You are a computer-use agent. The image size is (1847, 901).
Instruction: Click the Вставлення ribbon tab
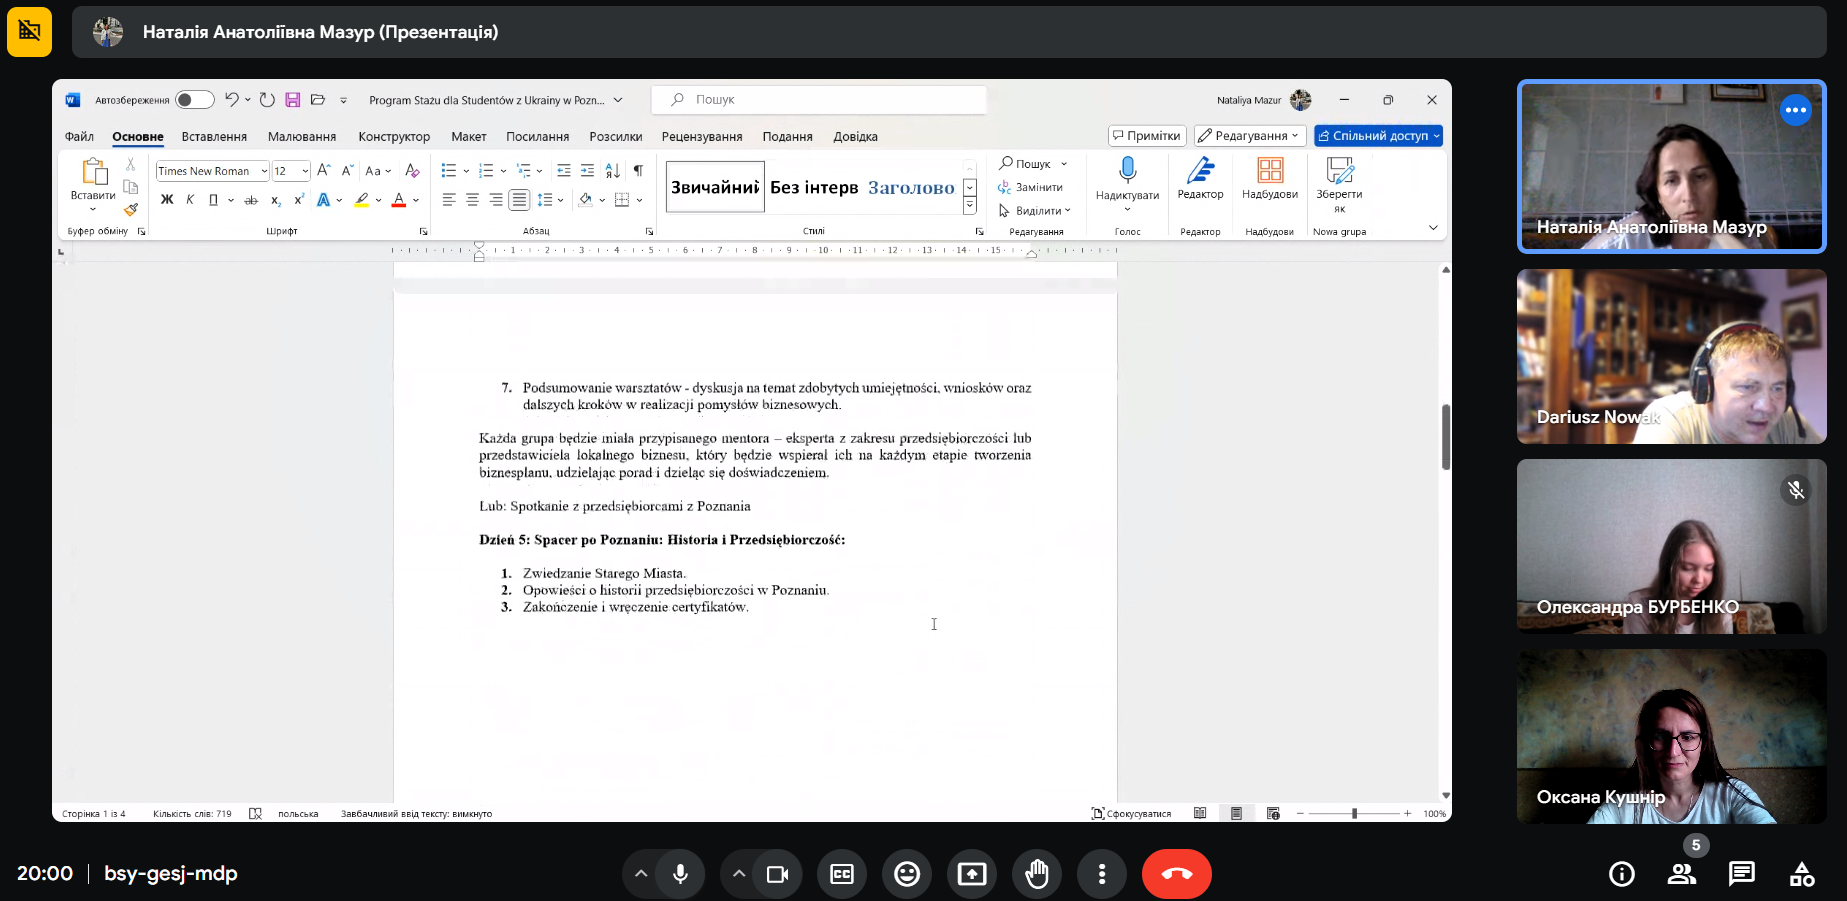tap(214, 137)
